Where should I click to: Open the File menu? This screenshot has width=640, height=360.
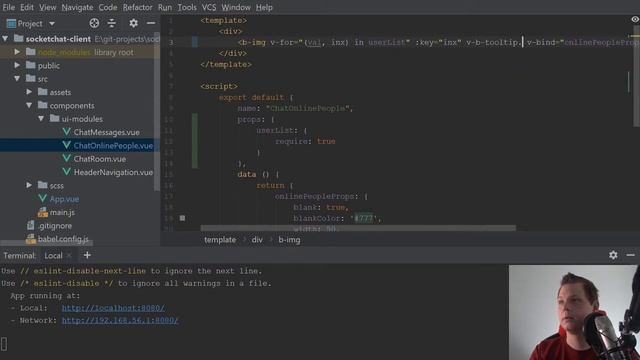pos(9,7)
